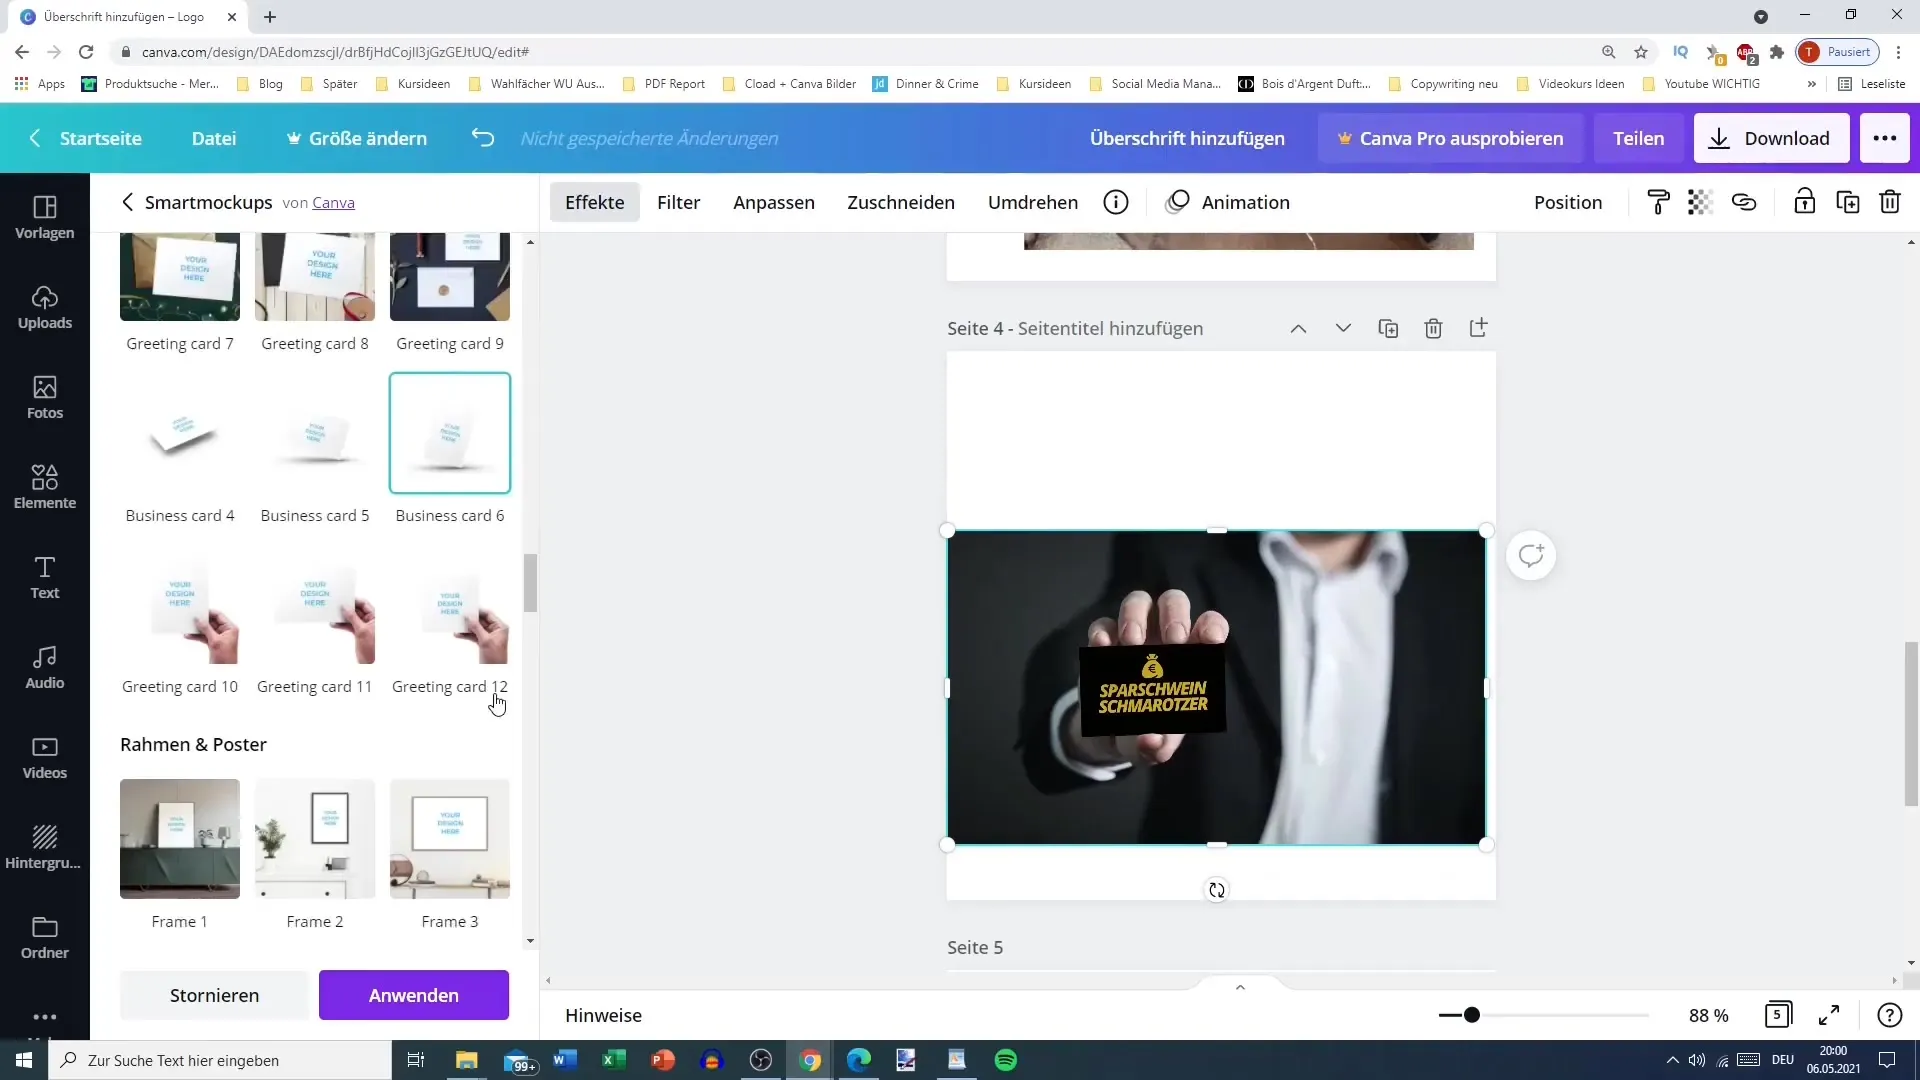Switch to the Filter tab
This screenshot has height=1080, width=1920.
(x=679, y=202)
